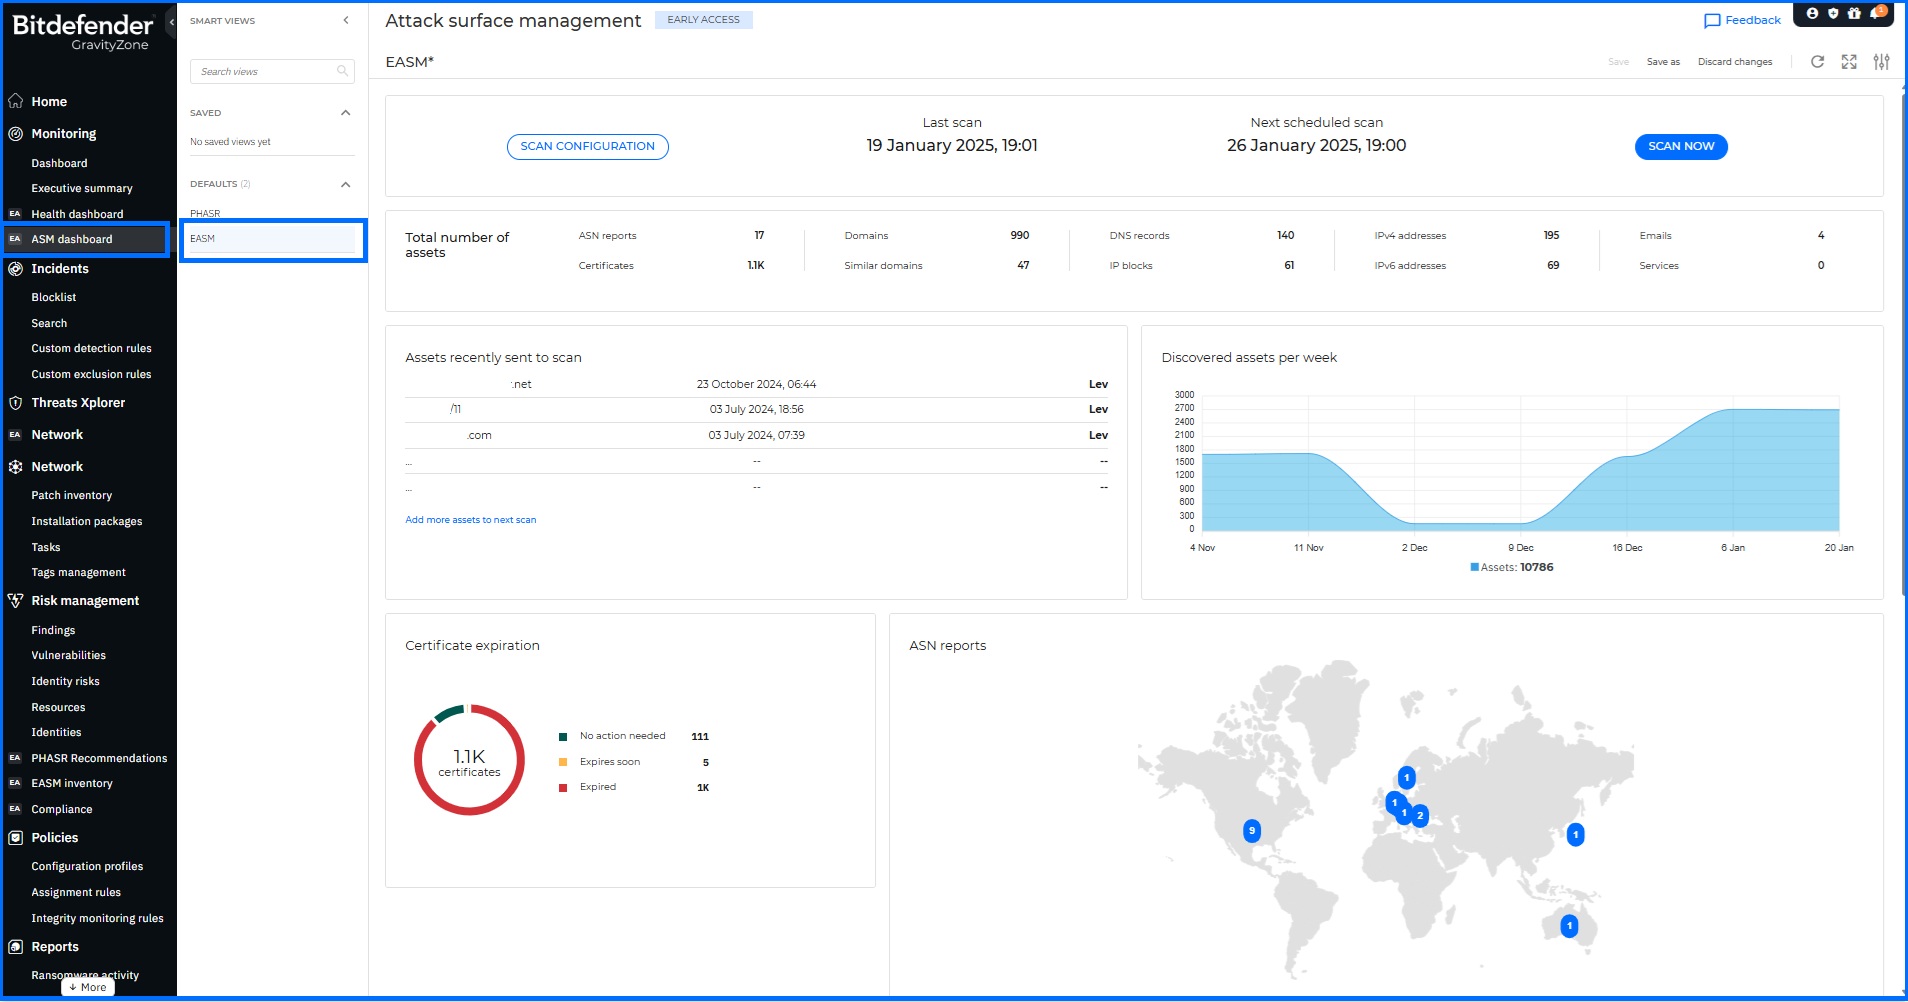Viewport: 1908px width, 1002px height.
Task: Click the search magnifier in Search views
Action: (342, 71)
